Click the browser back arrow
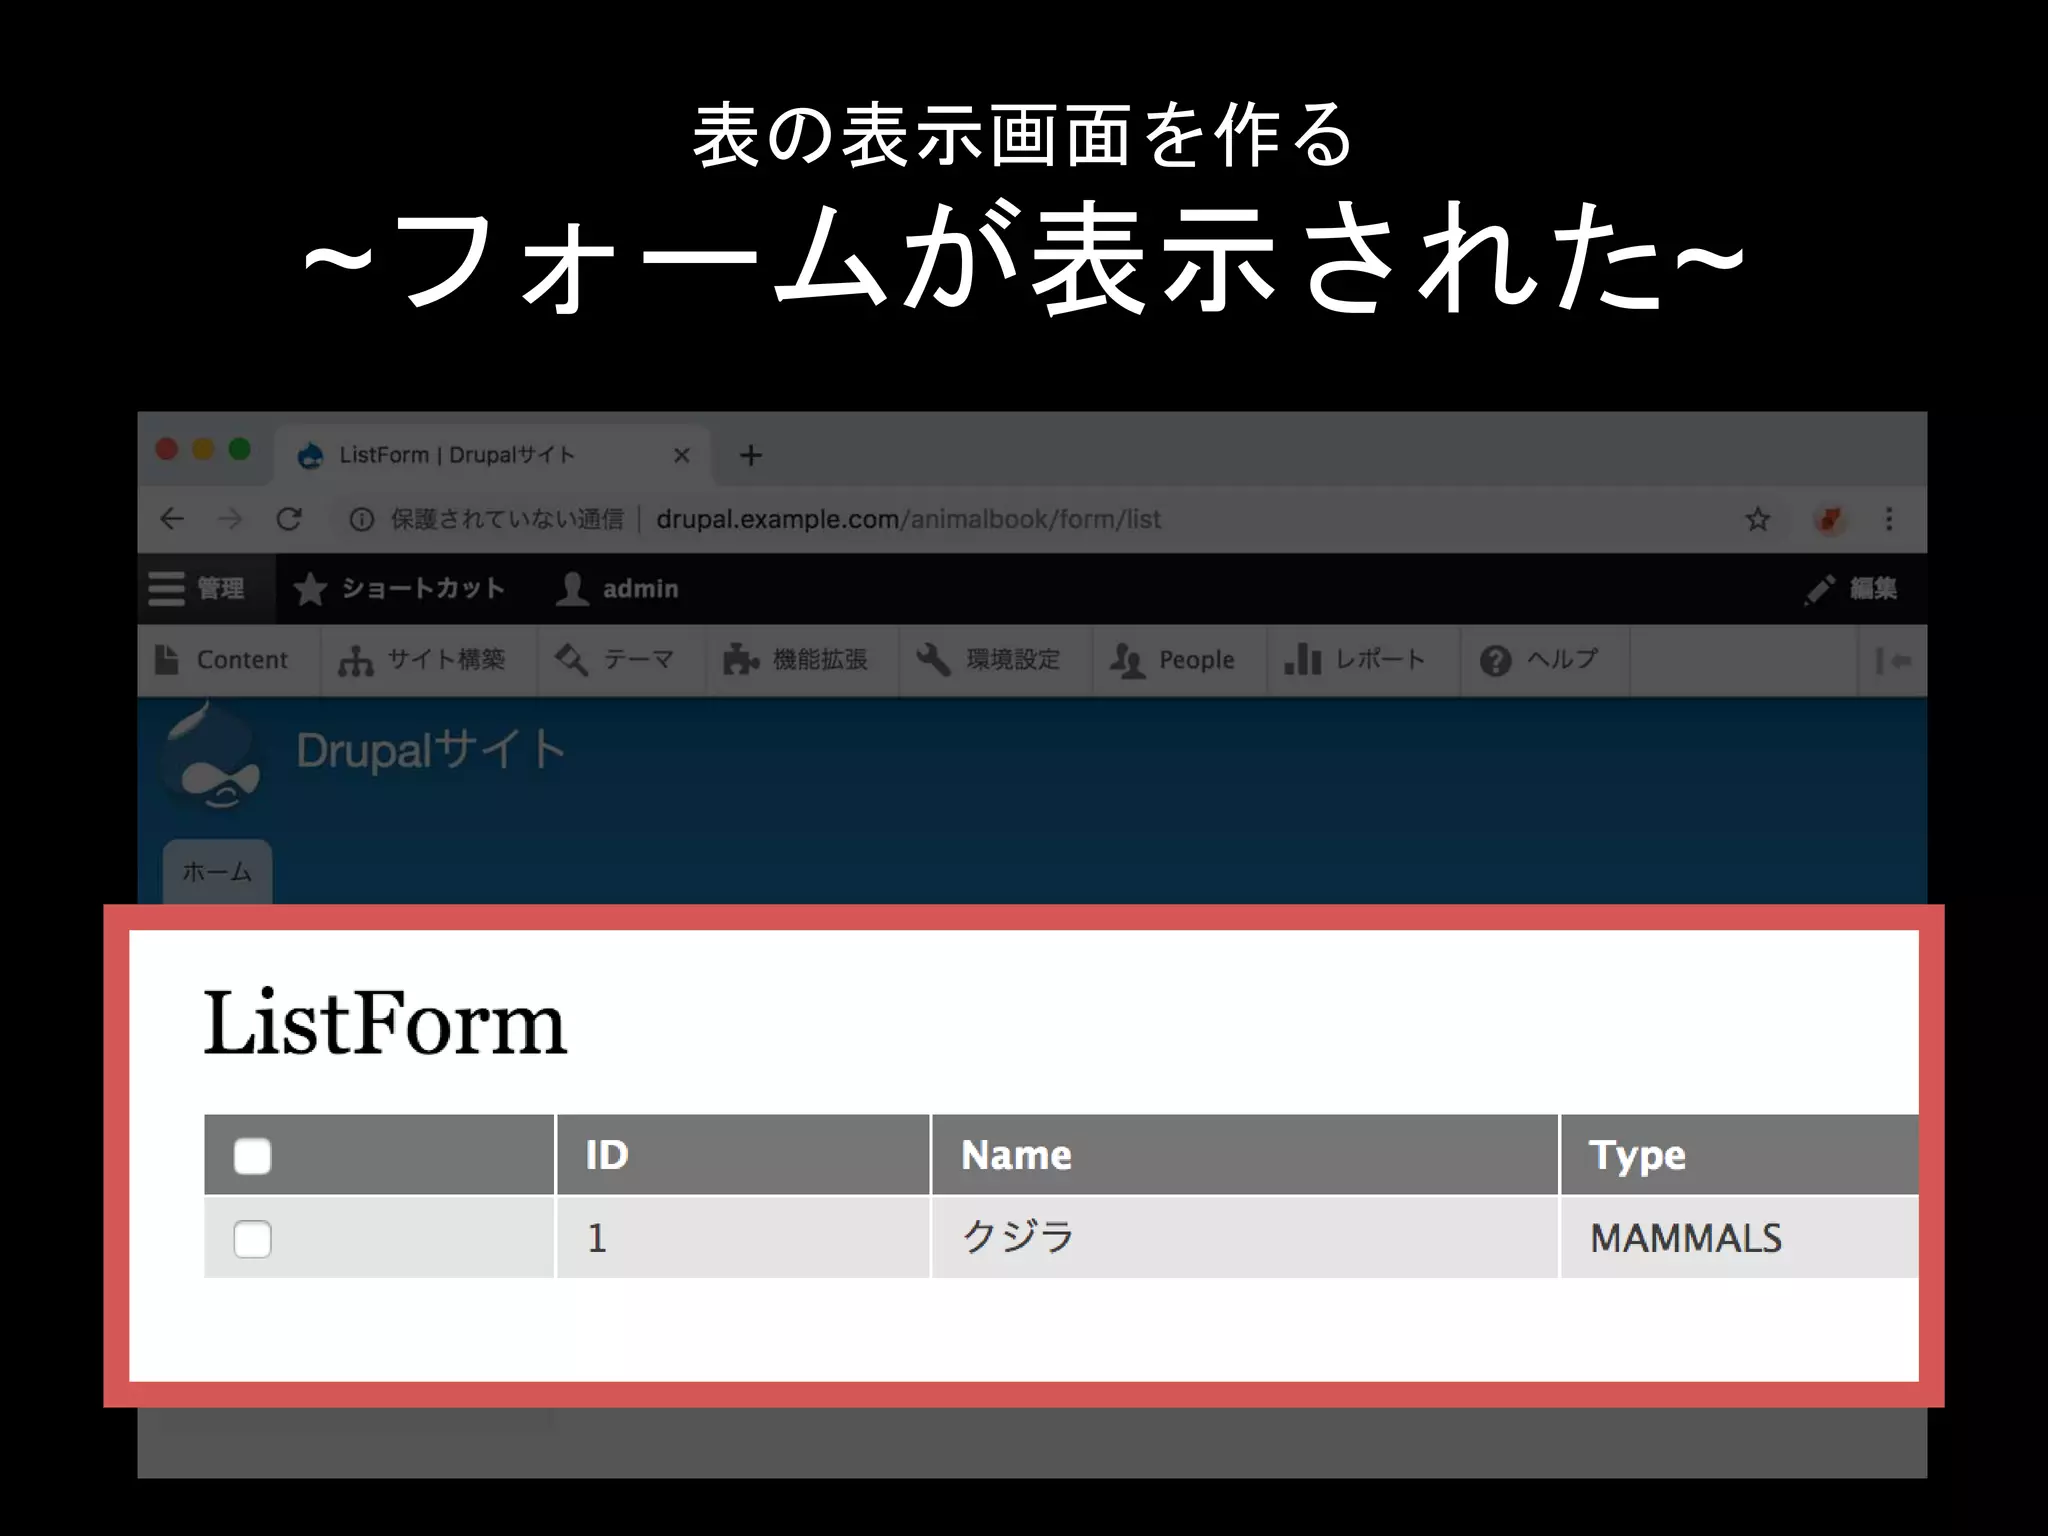The height and width of the screenshot is (1536, 2048). click(172, 519)
